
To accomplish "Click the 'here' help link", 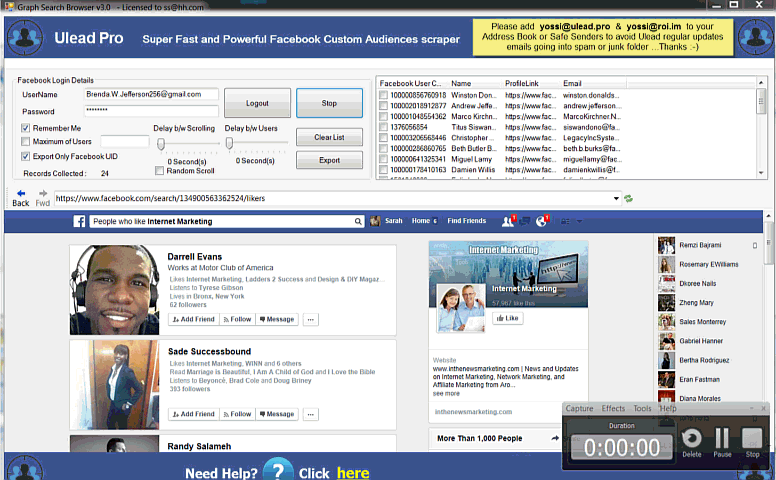I will point(353,473).
